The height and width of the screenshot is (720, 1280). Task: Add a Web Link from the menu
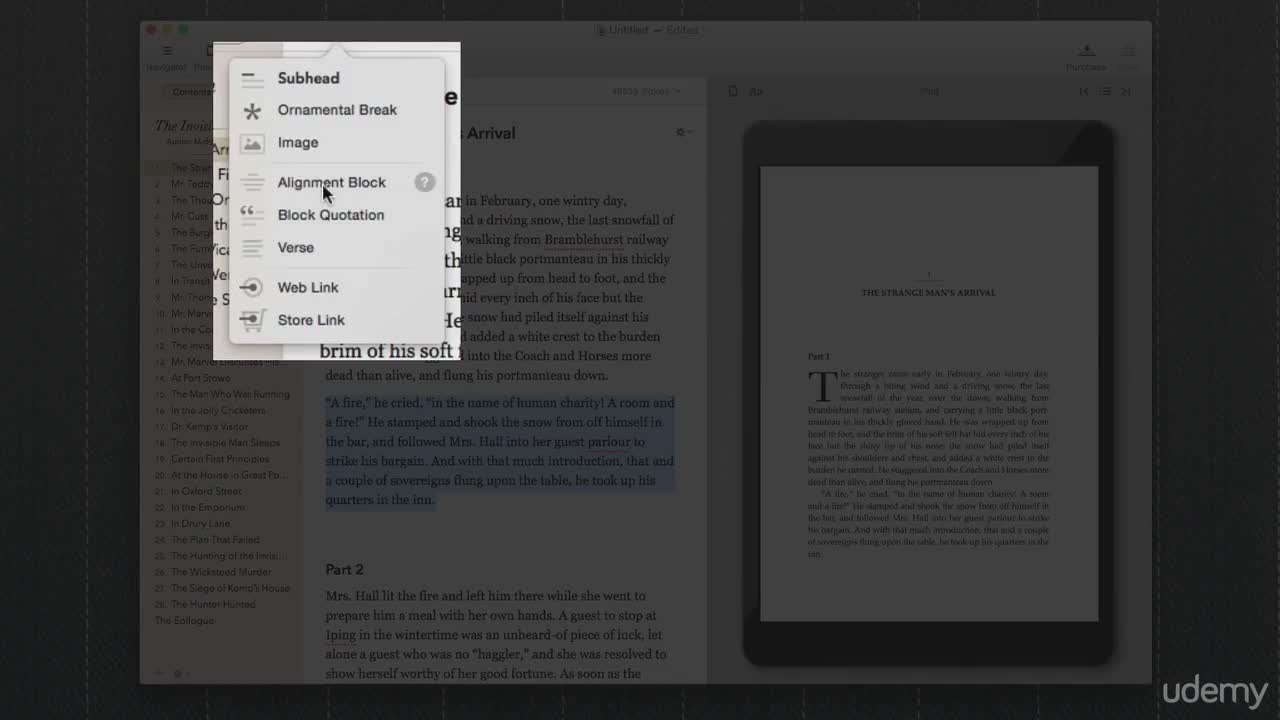[x=308, y=287]
